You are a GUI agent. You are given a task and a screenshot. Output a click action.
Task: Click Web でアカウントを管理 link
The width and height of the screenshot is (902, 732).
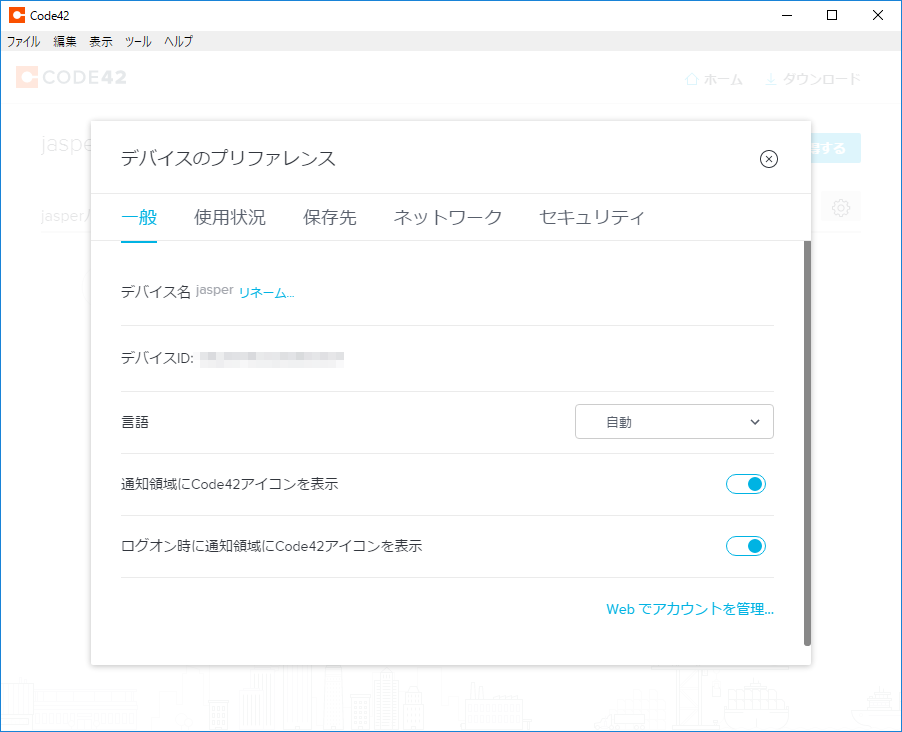pyautogui.click(x=690, y=609)
